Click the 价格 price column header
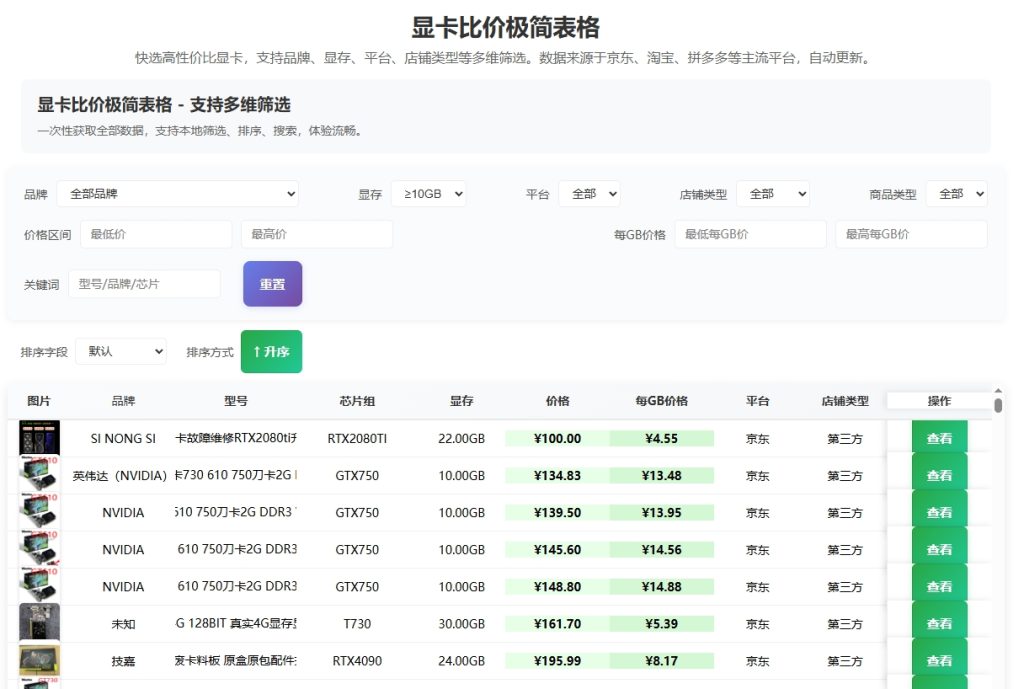 pos(557,401)
